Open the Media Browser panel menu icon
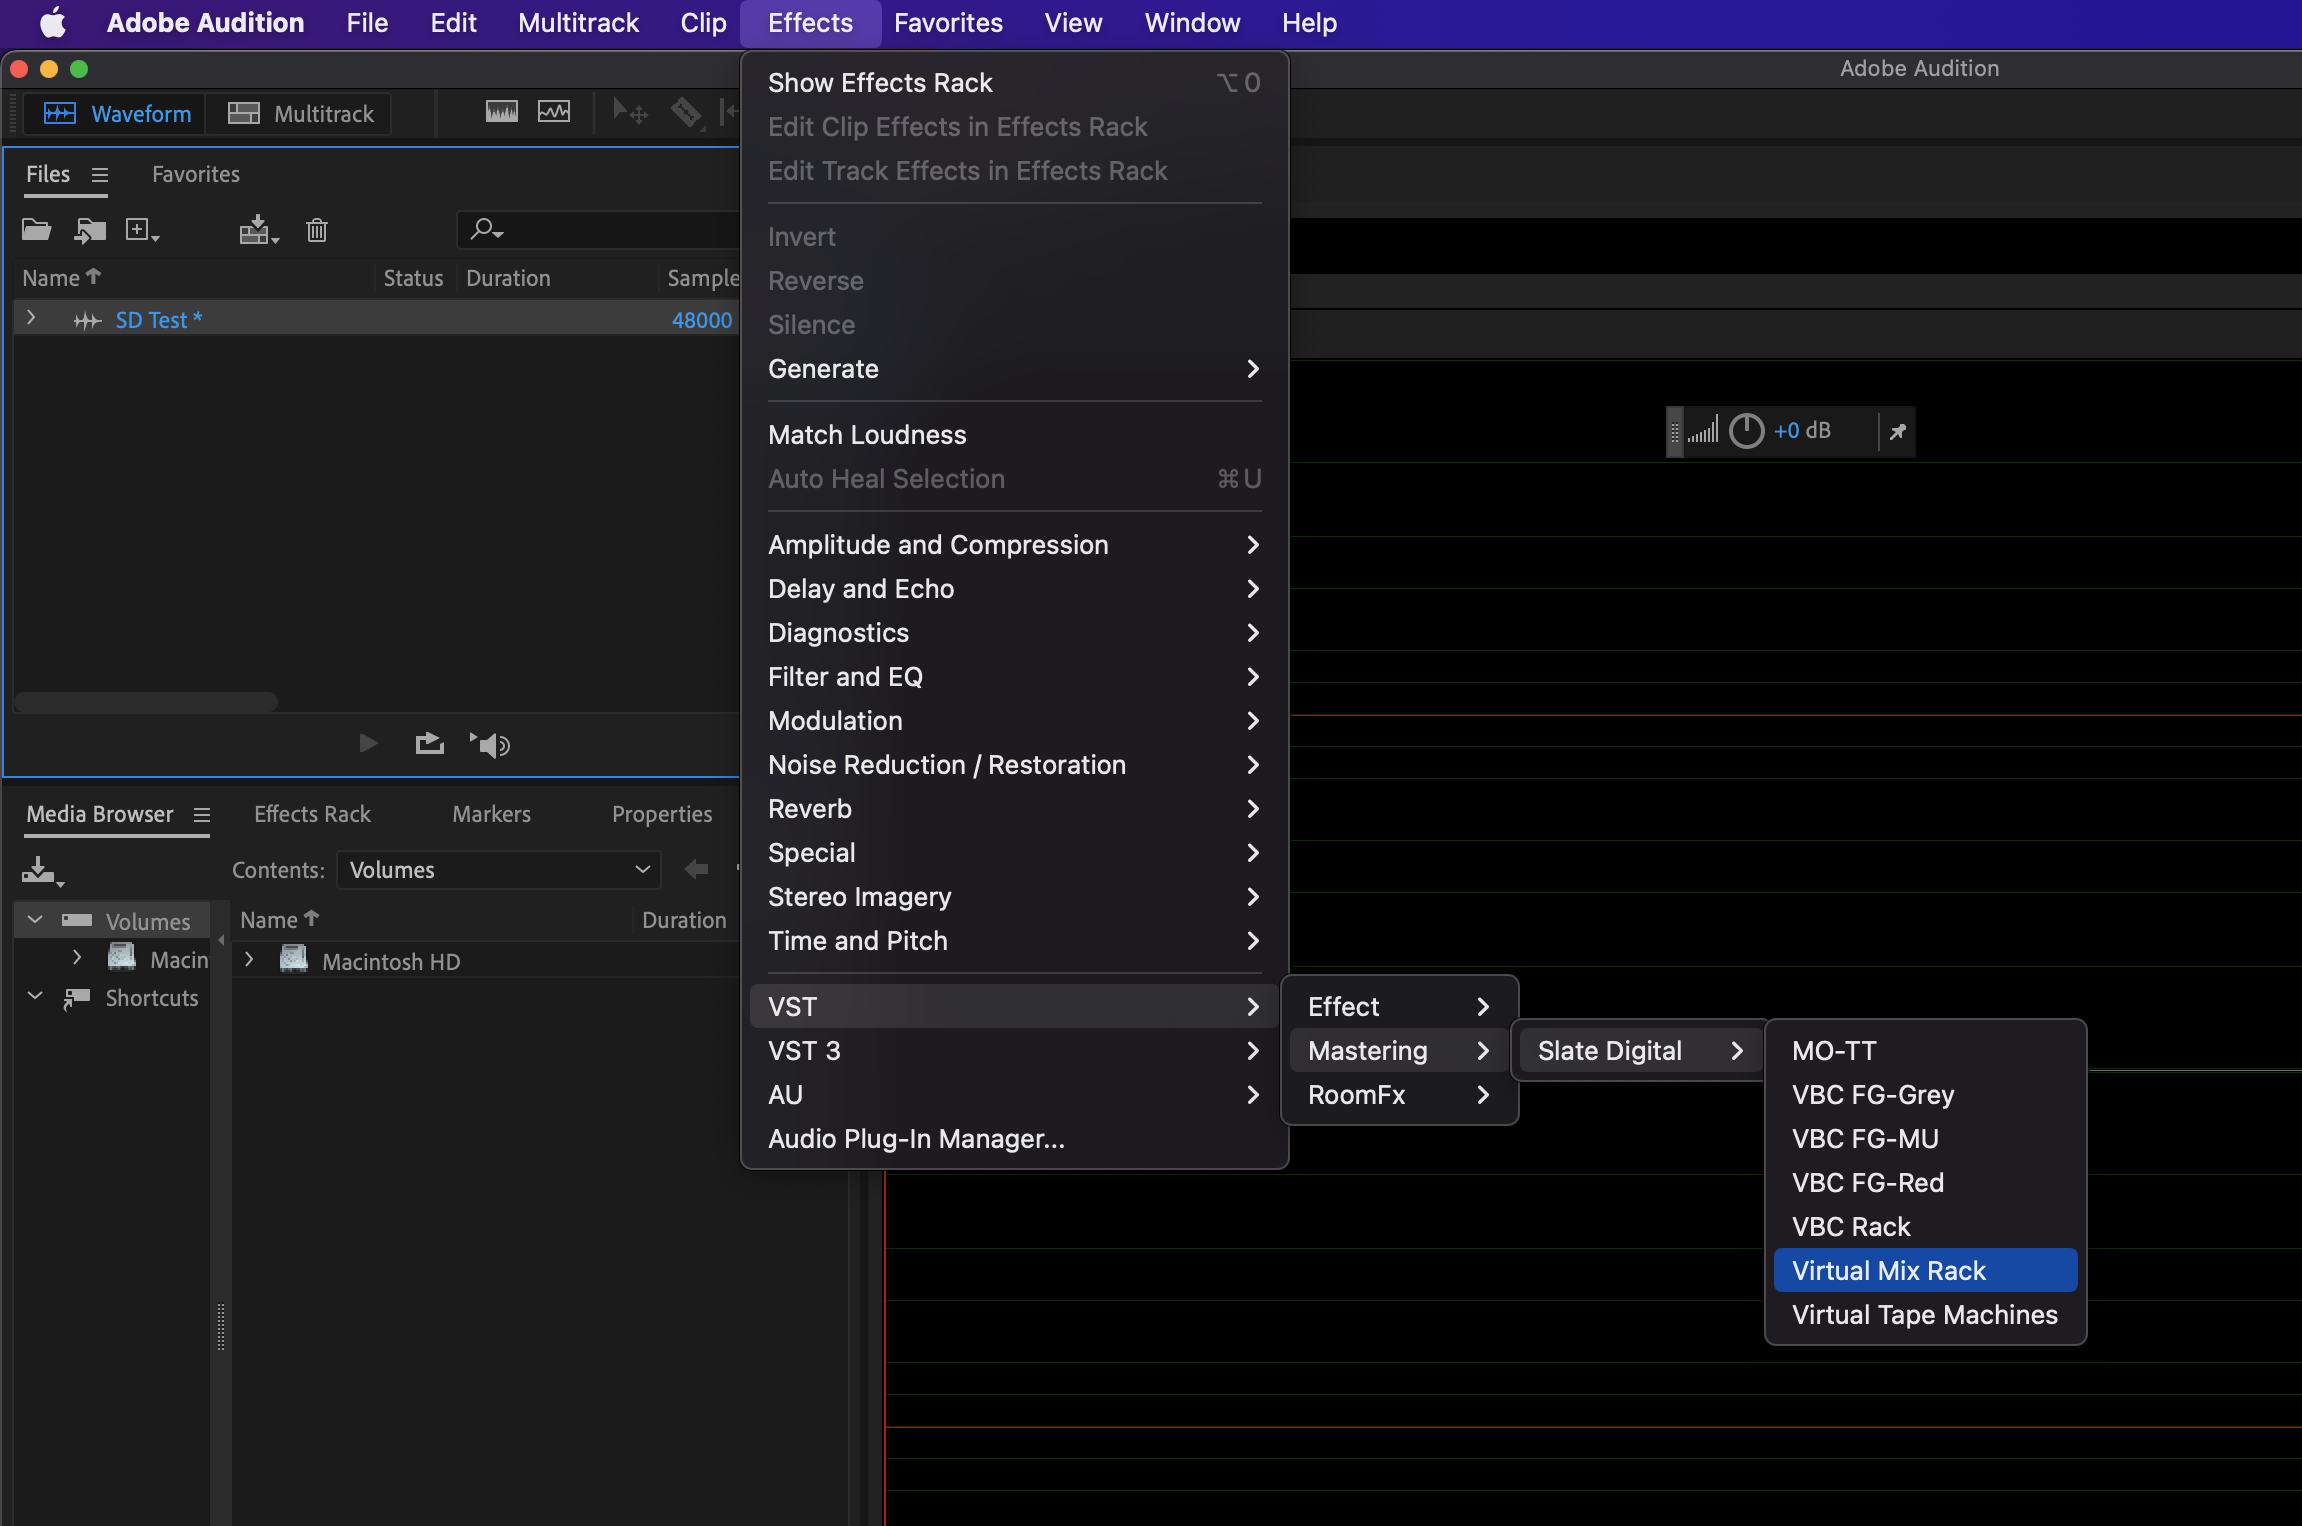Viewport: 2302px width, 1526px height. 201,815
